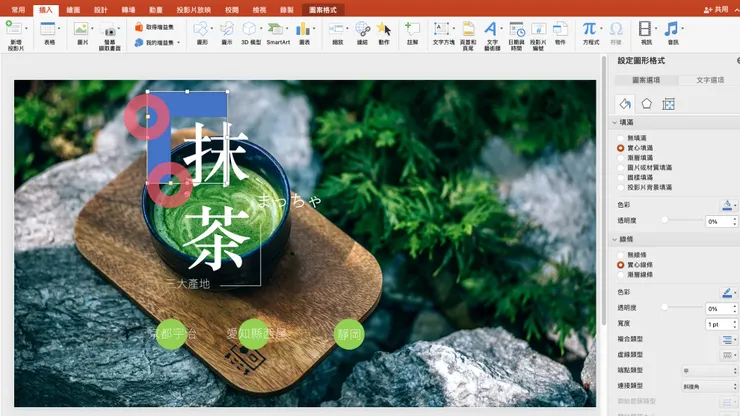
Task: Open the 複合類型 (Compound type) dropdown
Action: (728, 340)
